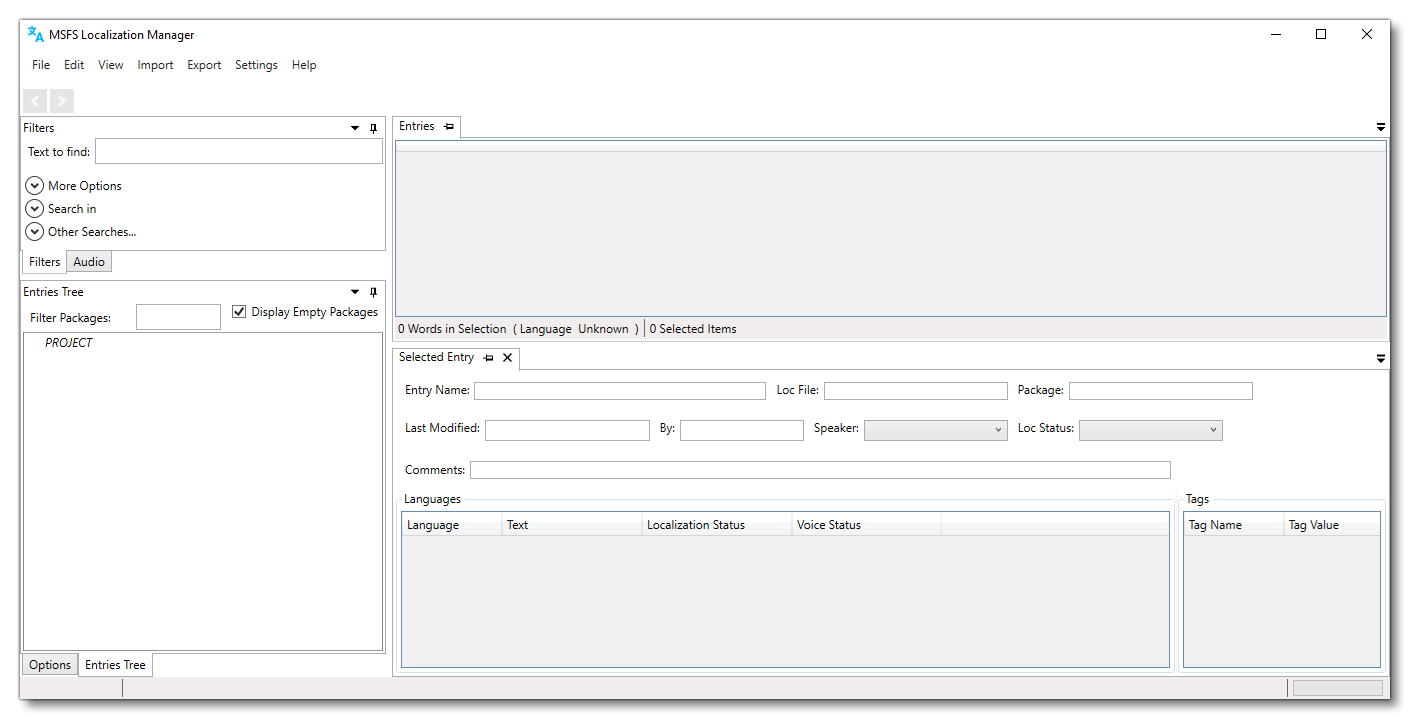Screen dimensions: 1410x719
Task: Close the Selected Entry tab
Action: (507, 358)
